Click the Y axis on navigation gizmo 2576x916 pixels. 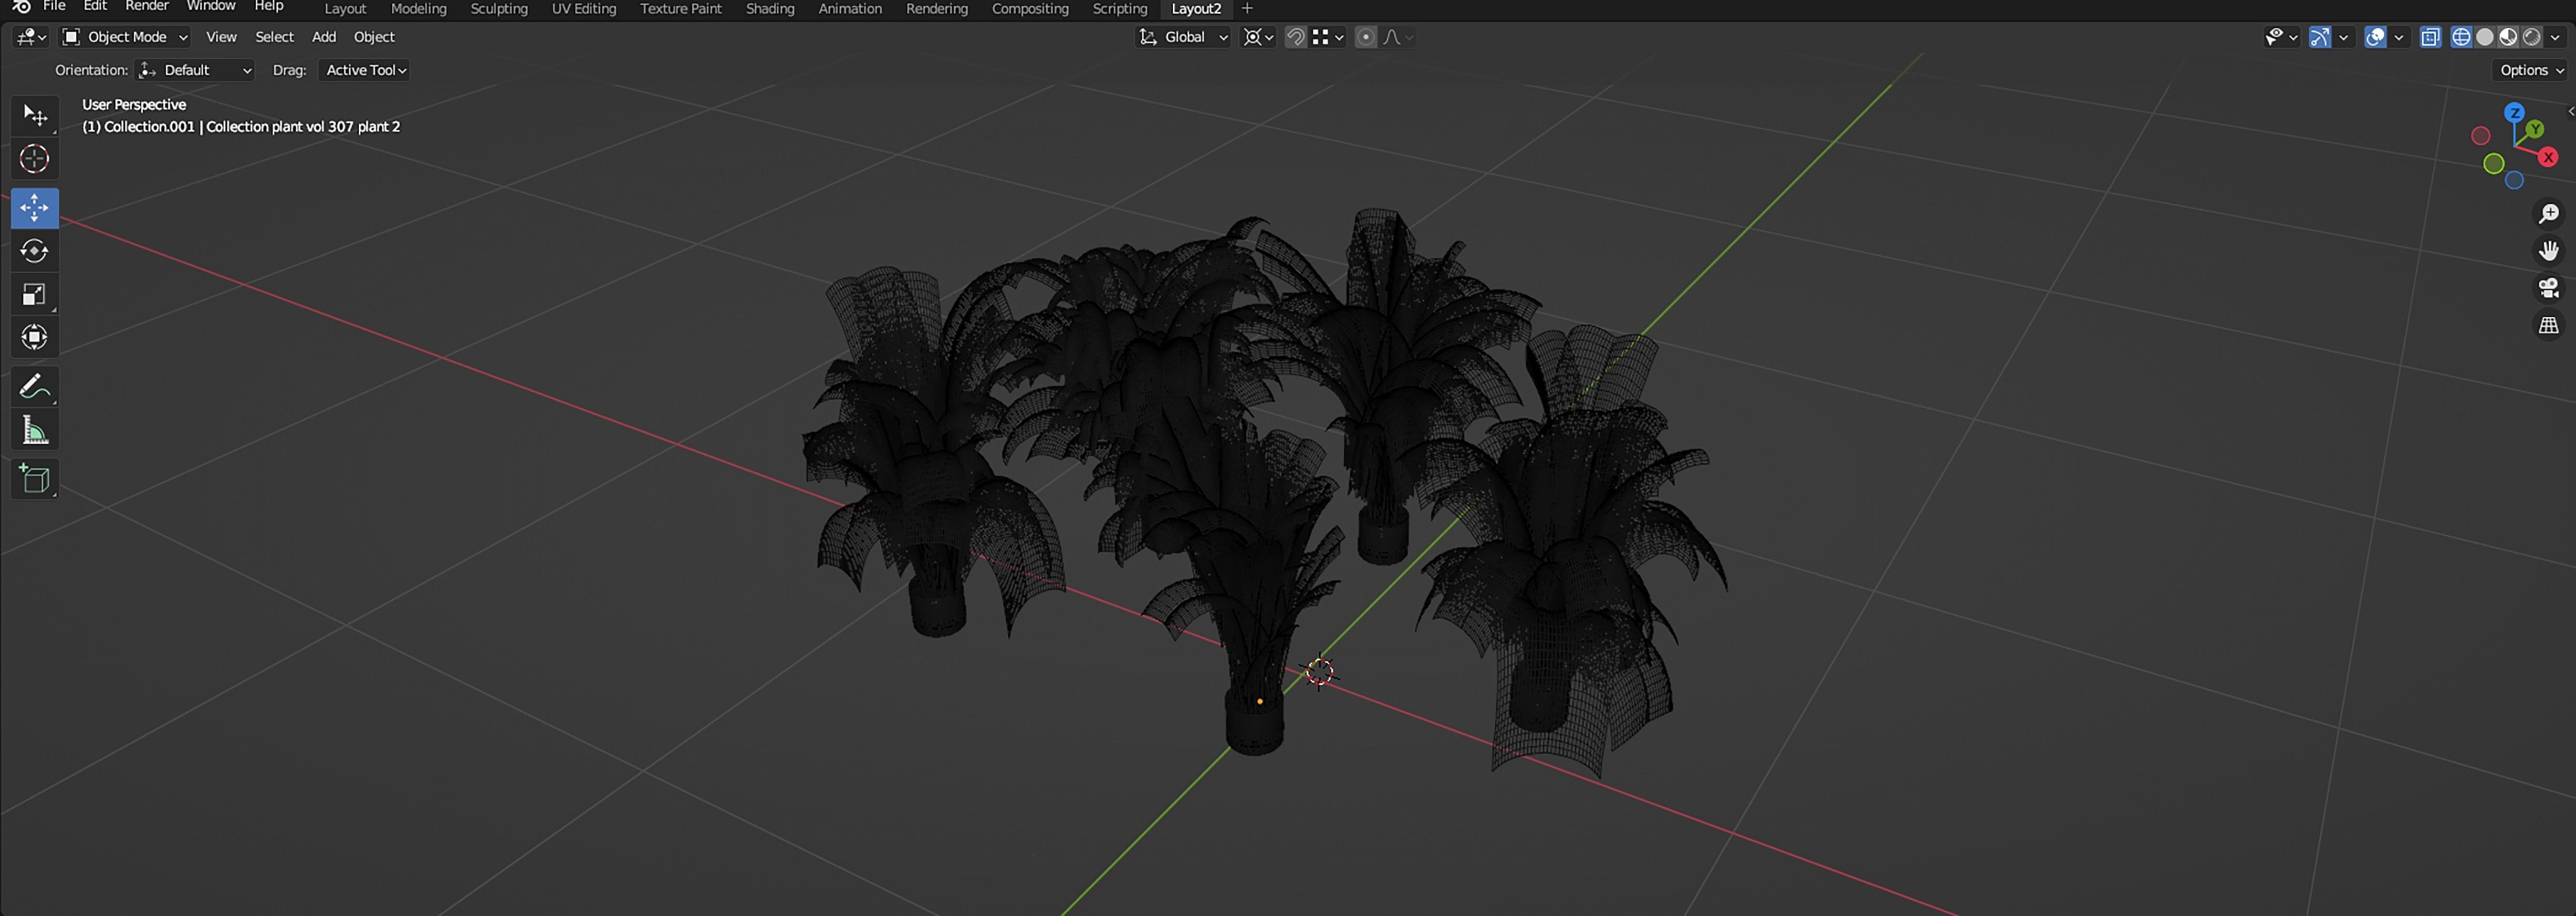tap(2534, 130)
